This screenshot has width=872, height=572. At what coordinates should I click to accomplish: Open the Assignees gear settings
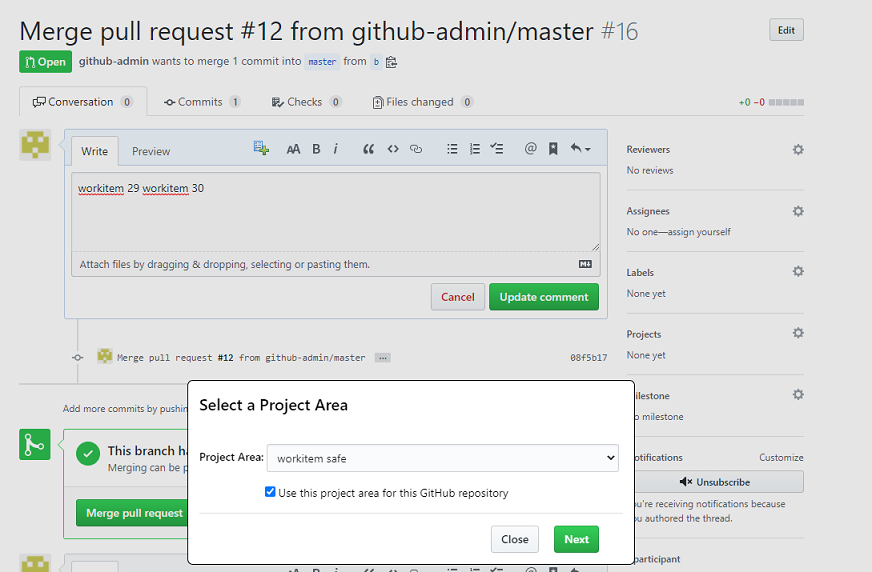798,211
